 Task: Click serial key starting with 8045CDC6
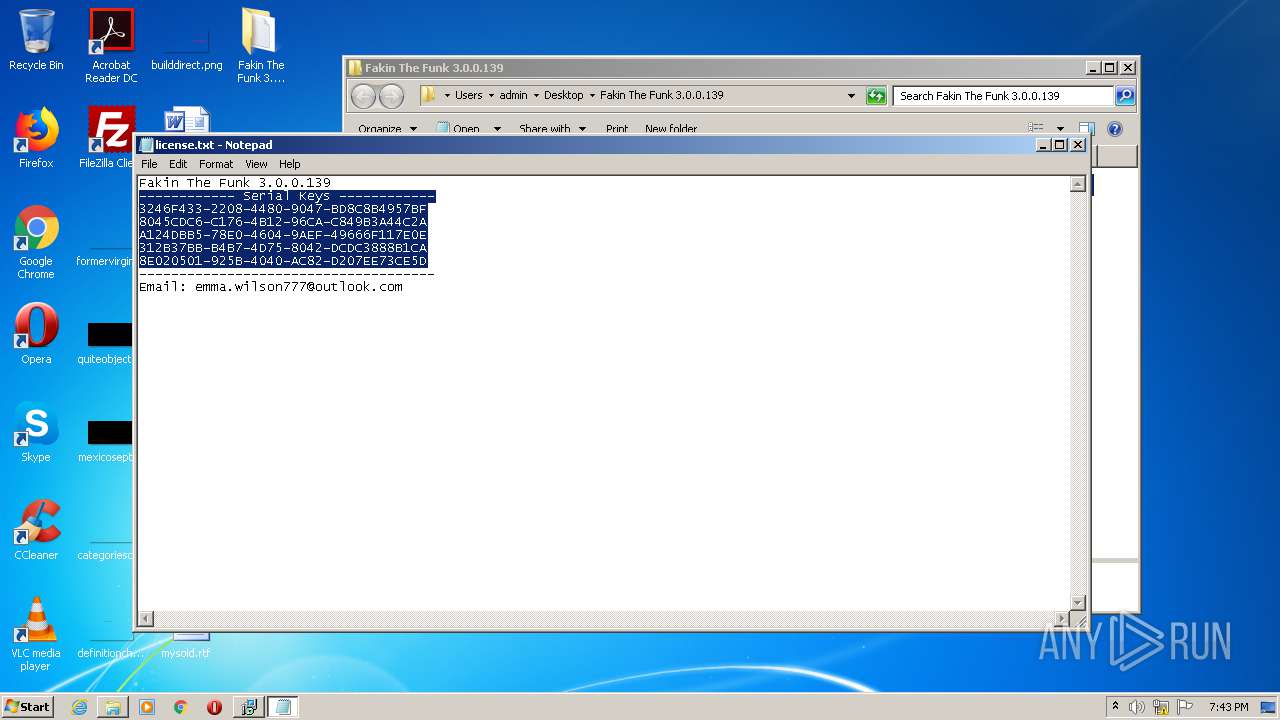[283, 222]
